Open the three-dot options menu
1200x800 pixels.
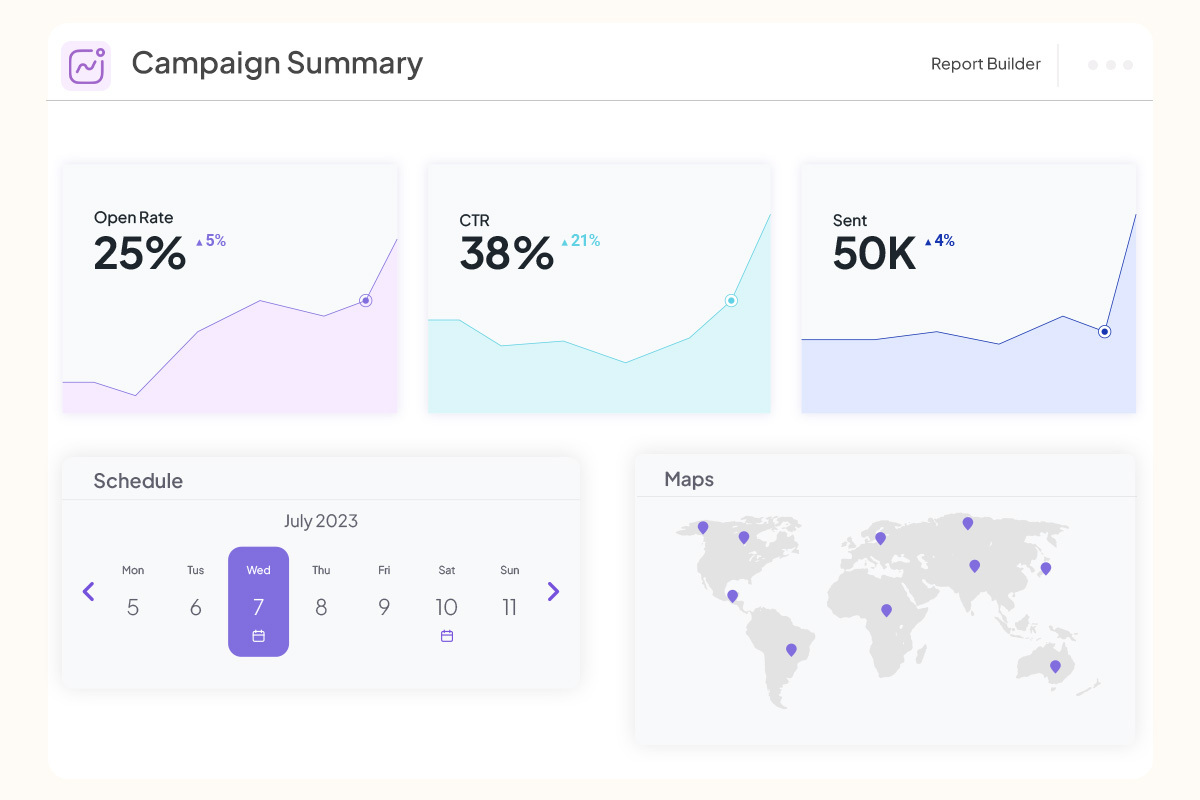1110,65
